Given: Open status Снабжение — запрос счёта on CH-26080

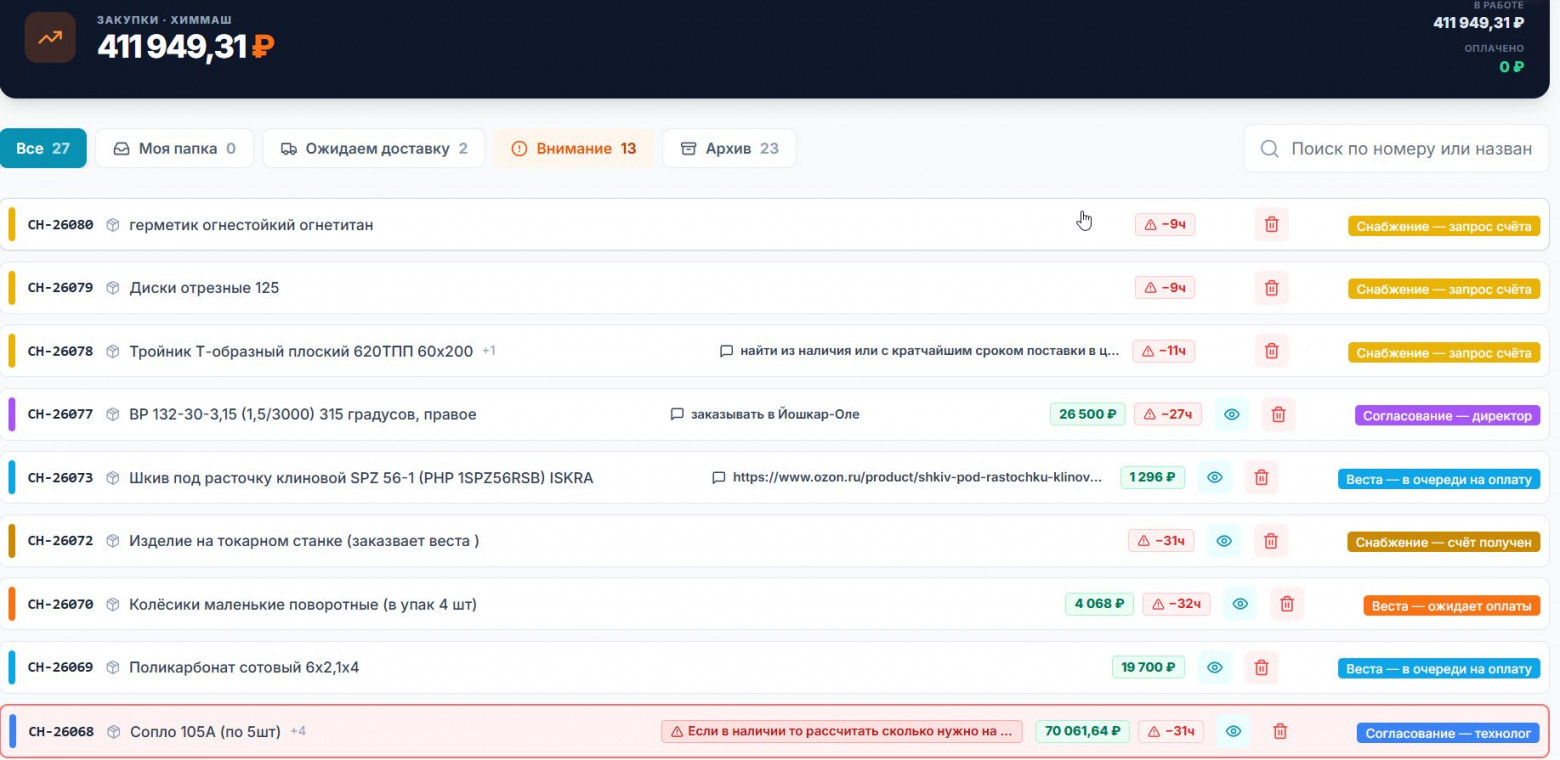Looking at the screenshot, I should click(x=1443, y=226).
